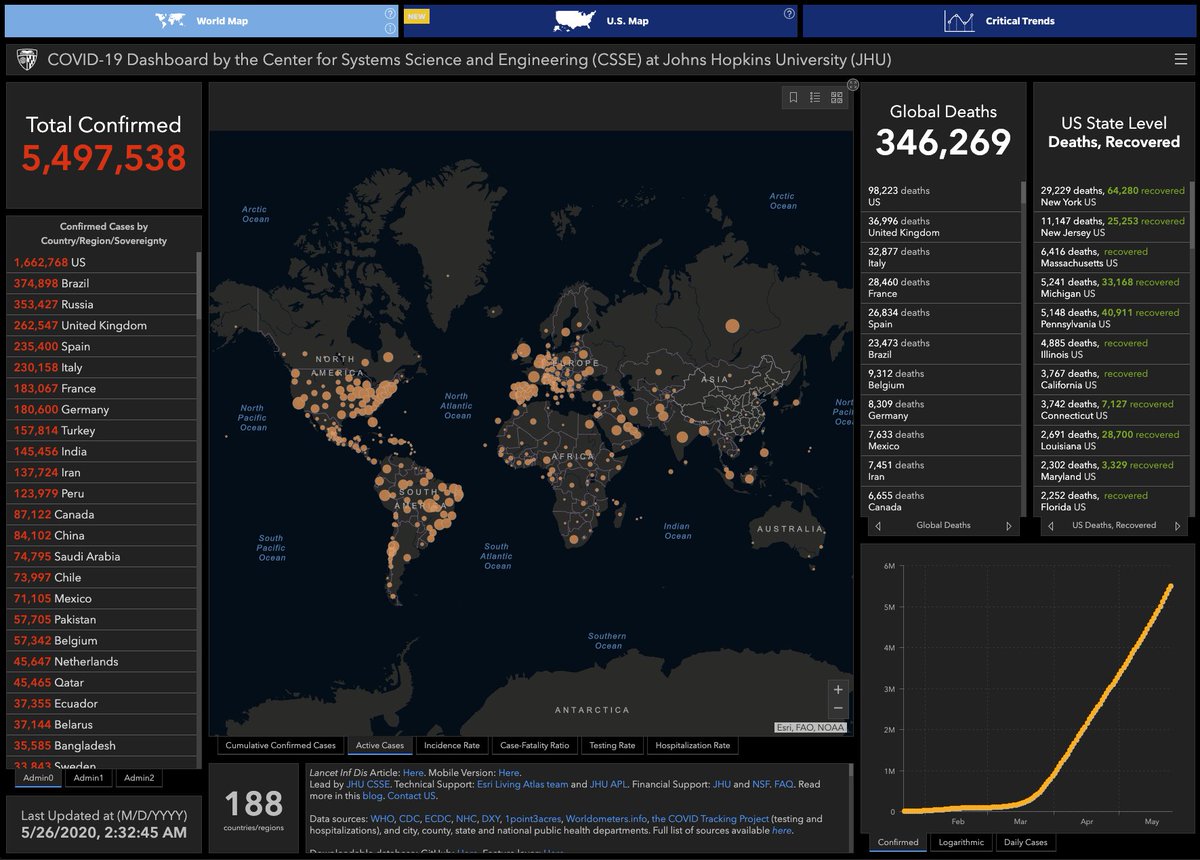
Task: Select the Confirmed chart tab
Action: (898, 842)
